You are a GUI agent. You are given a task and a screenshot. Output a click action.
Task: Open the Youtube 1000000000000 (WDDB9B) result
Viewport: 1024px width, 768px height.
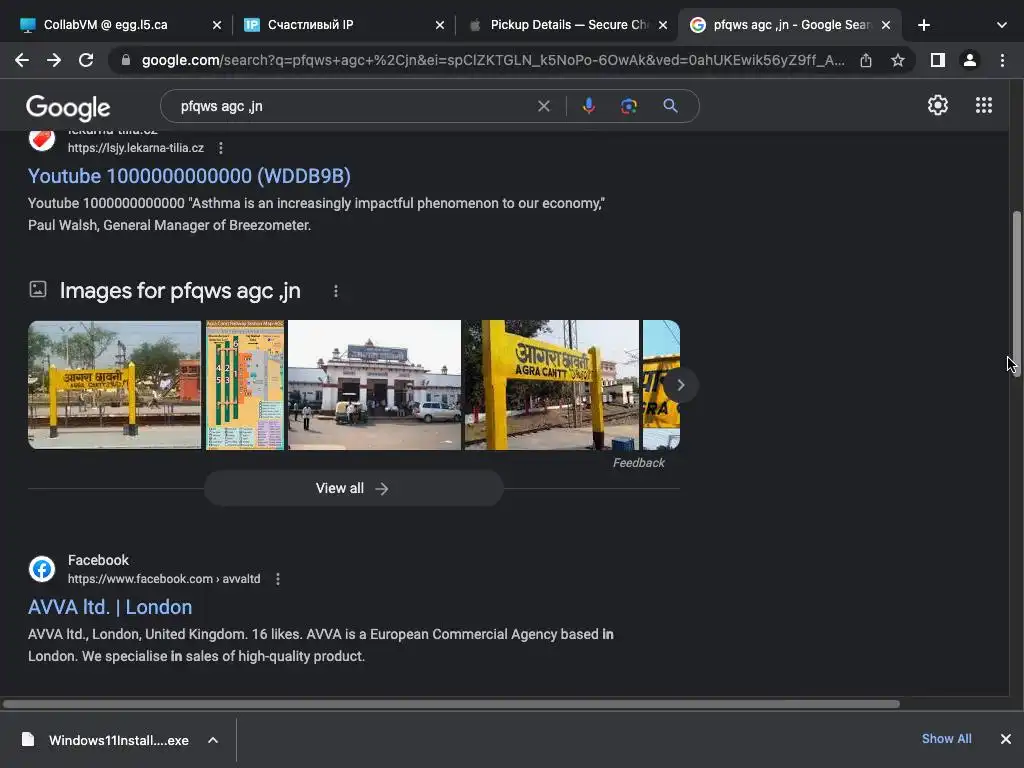click(189, 176)
